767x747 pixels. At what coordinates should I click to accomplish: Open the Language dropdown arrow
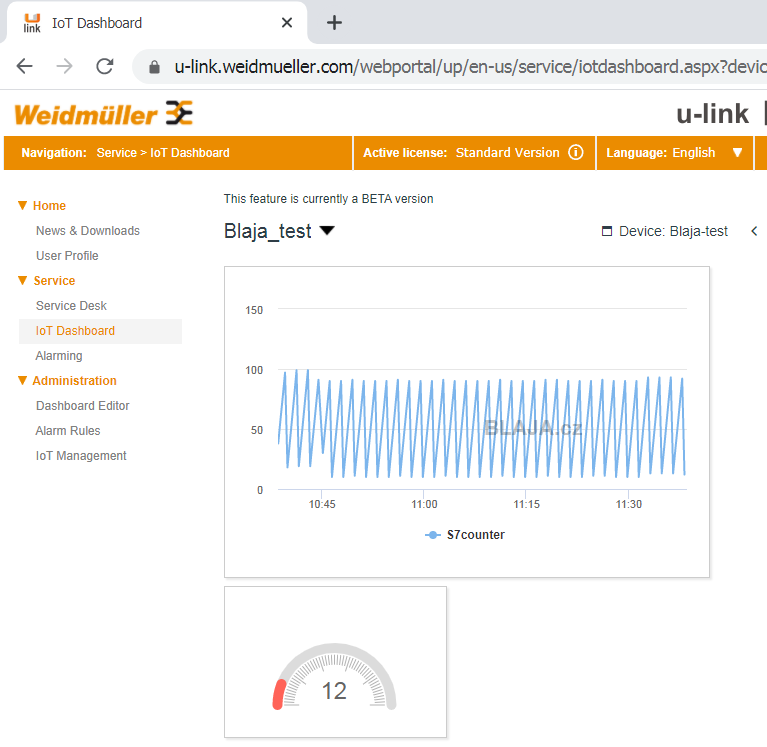738,153
